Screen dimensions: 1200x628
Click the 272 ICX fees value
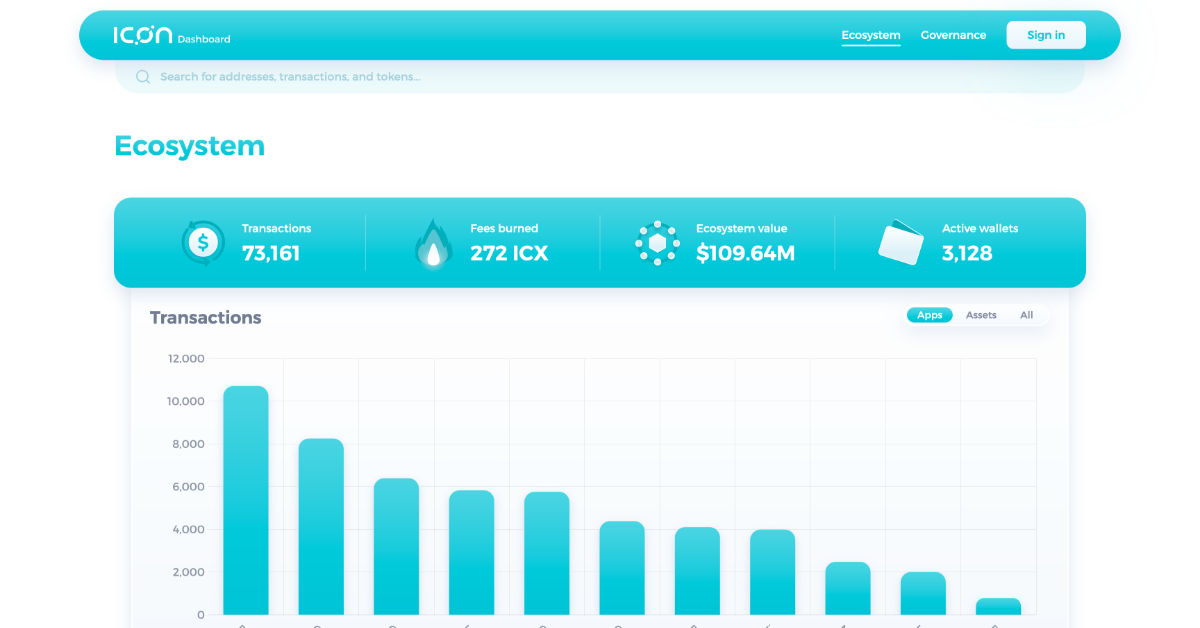509,253
